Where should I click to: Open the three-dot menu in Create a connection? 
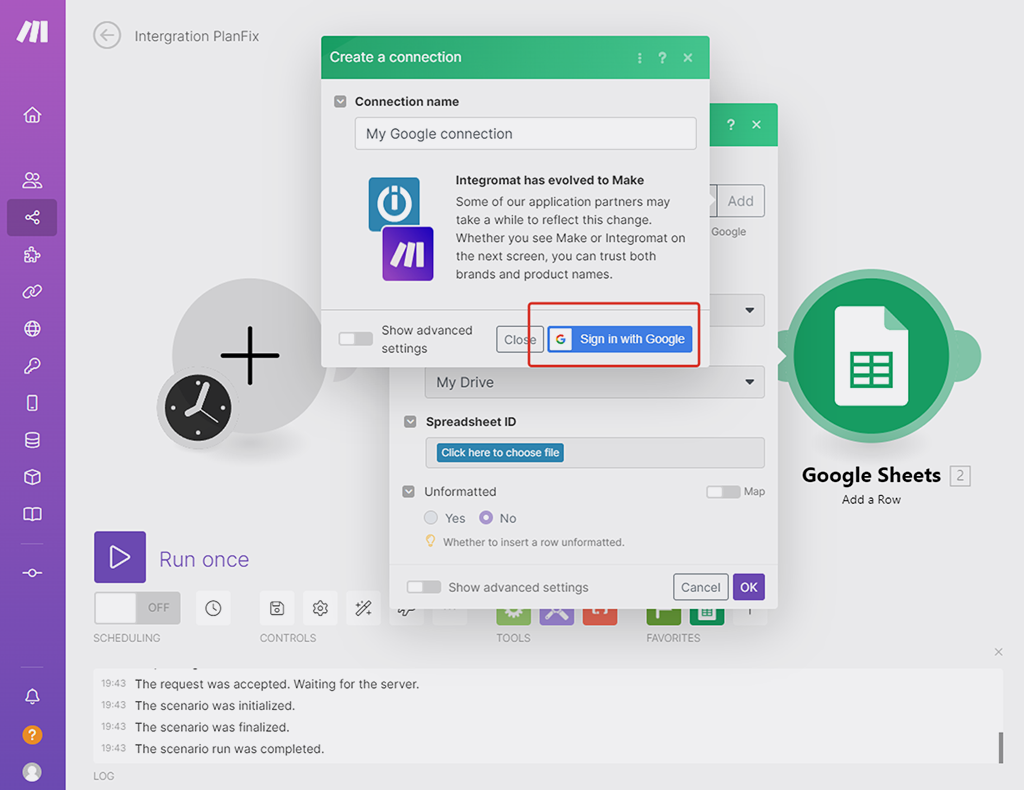click(x=639, y=58)
